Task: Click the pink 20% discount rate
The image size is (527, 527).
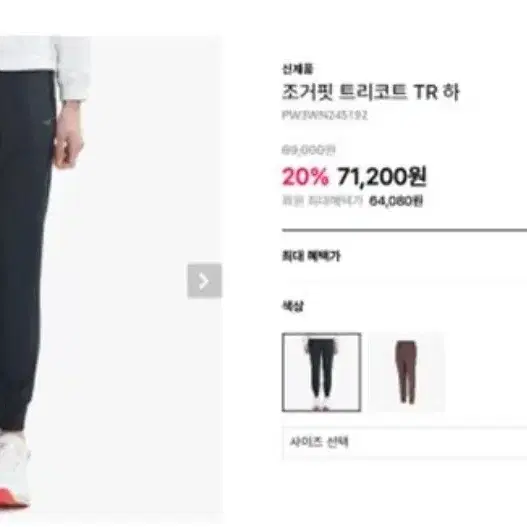Action: coord(305,177)
